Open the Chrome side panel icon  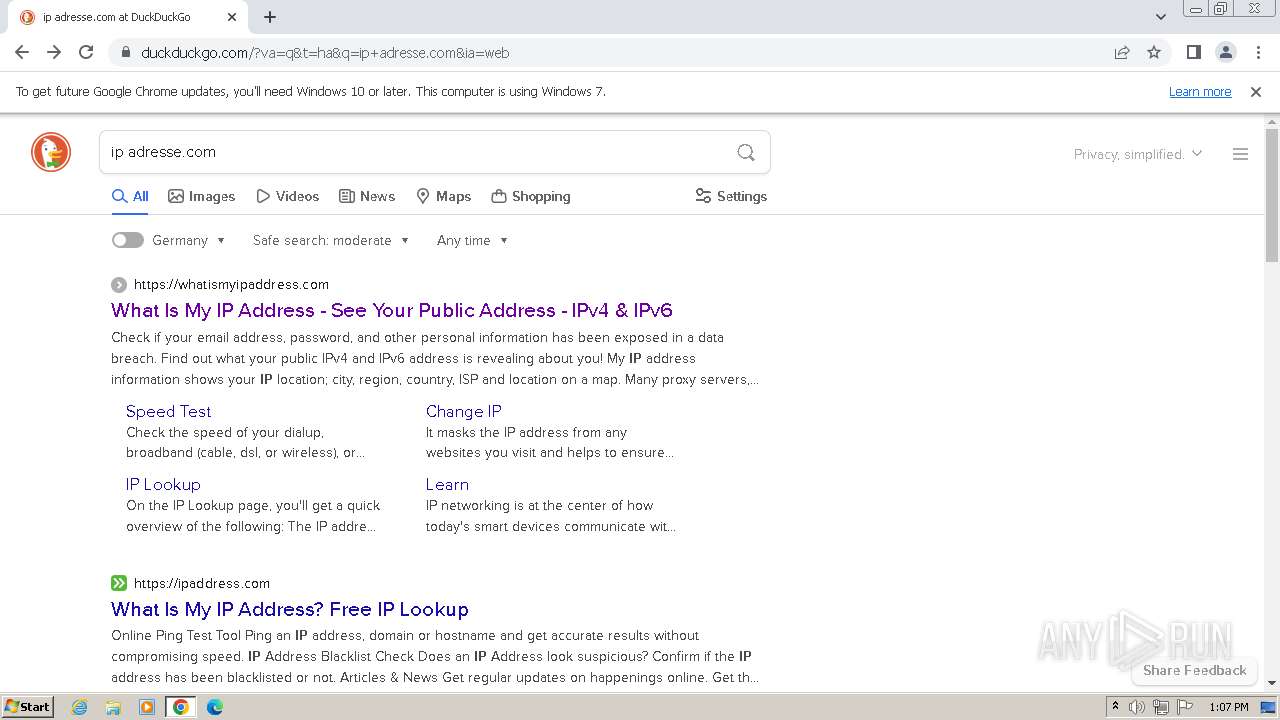(1193, 52)
